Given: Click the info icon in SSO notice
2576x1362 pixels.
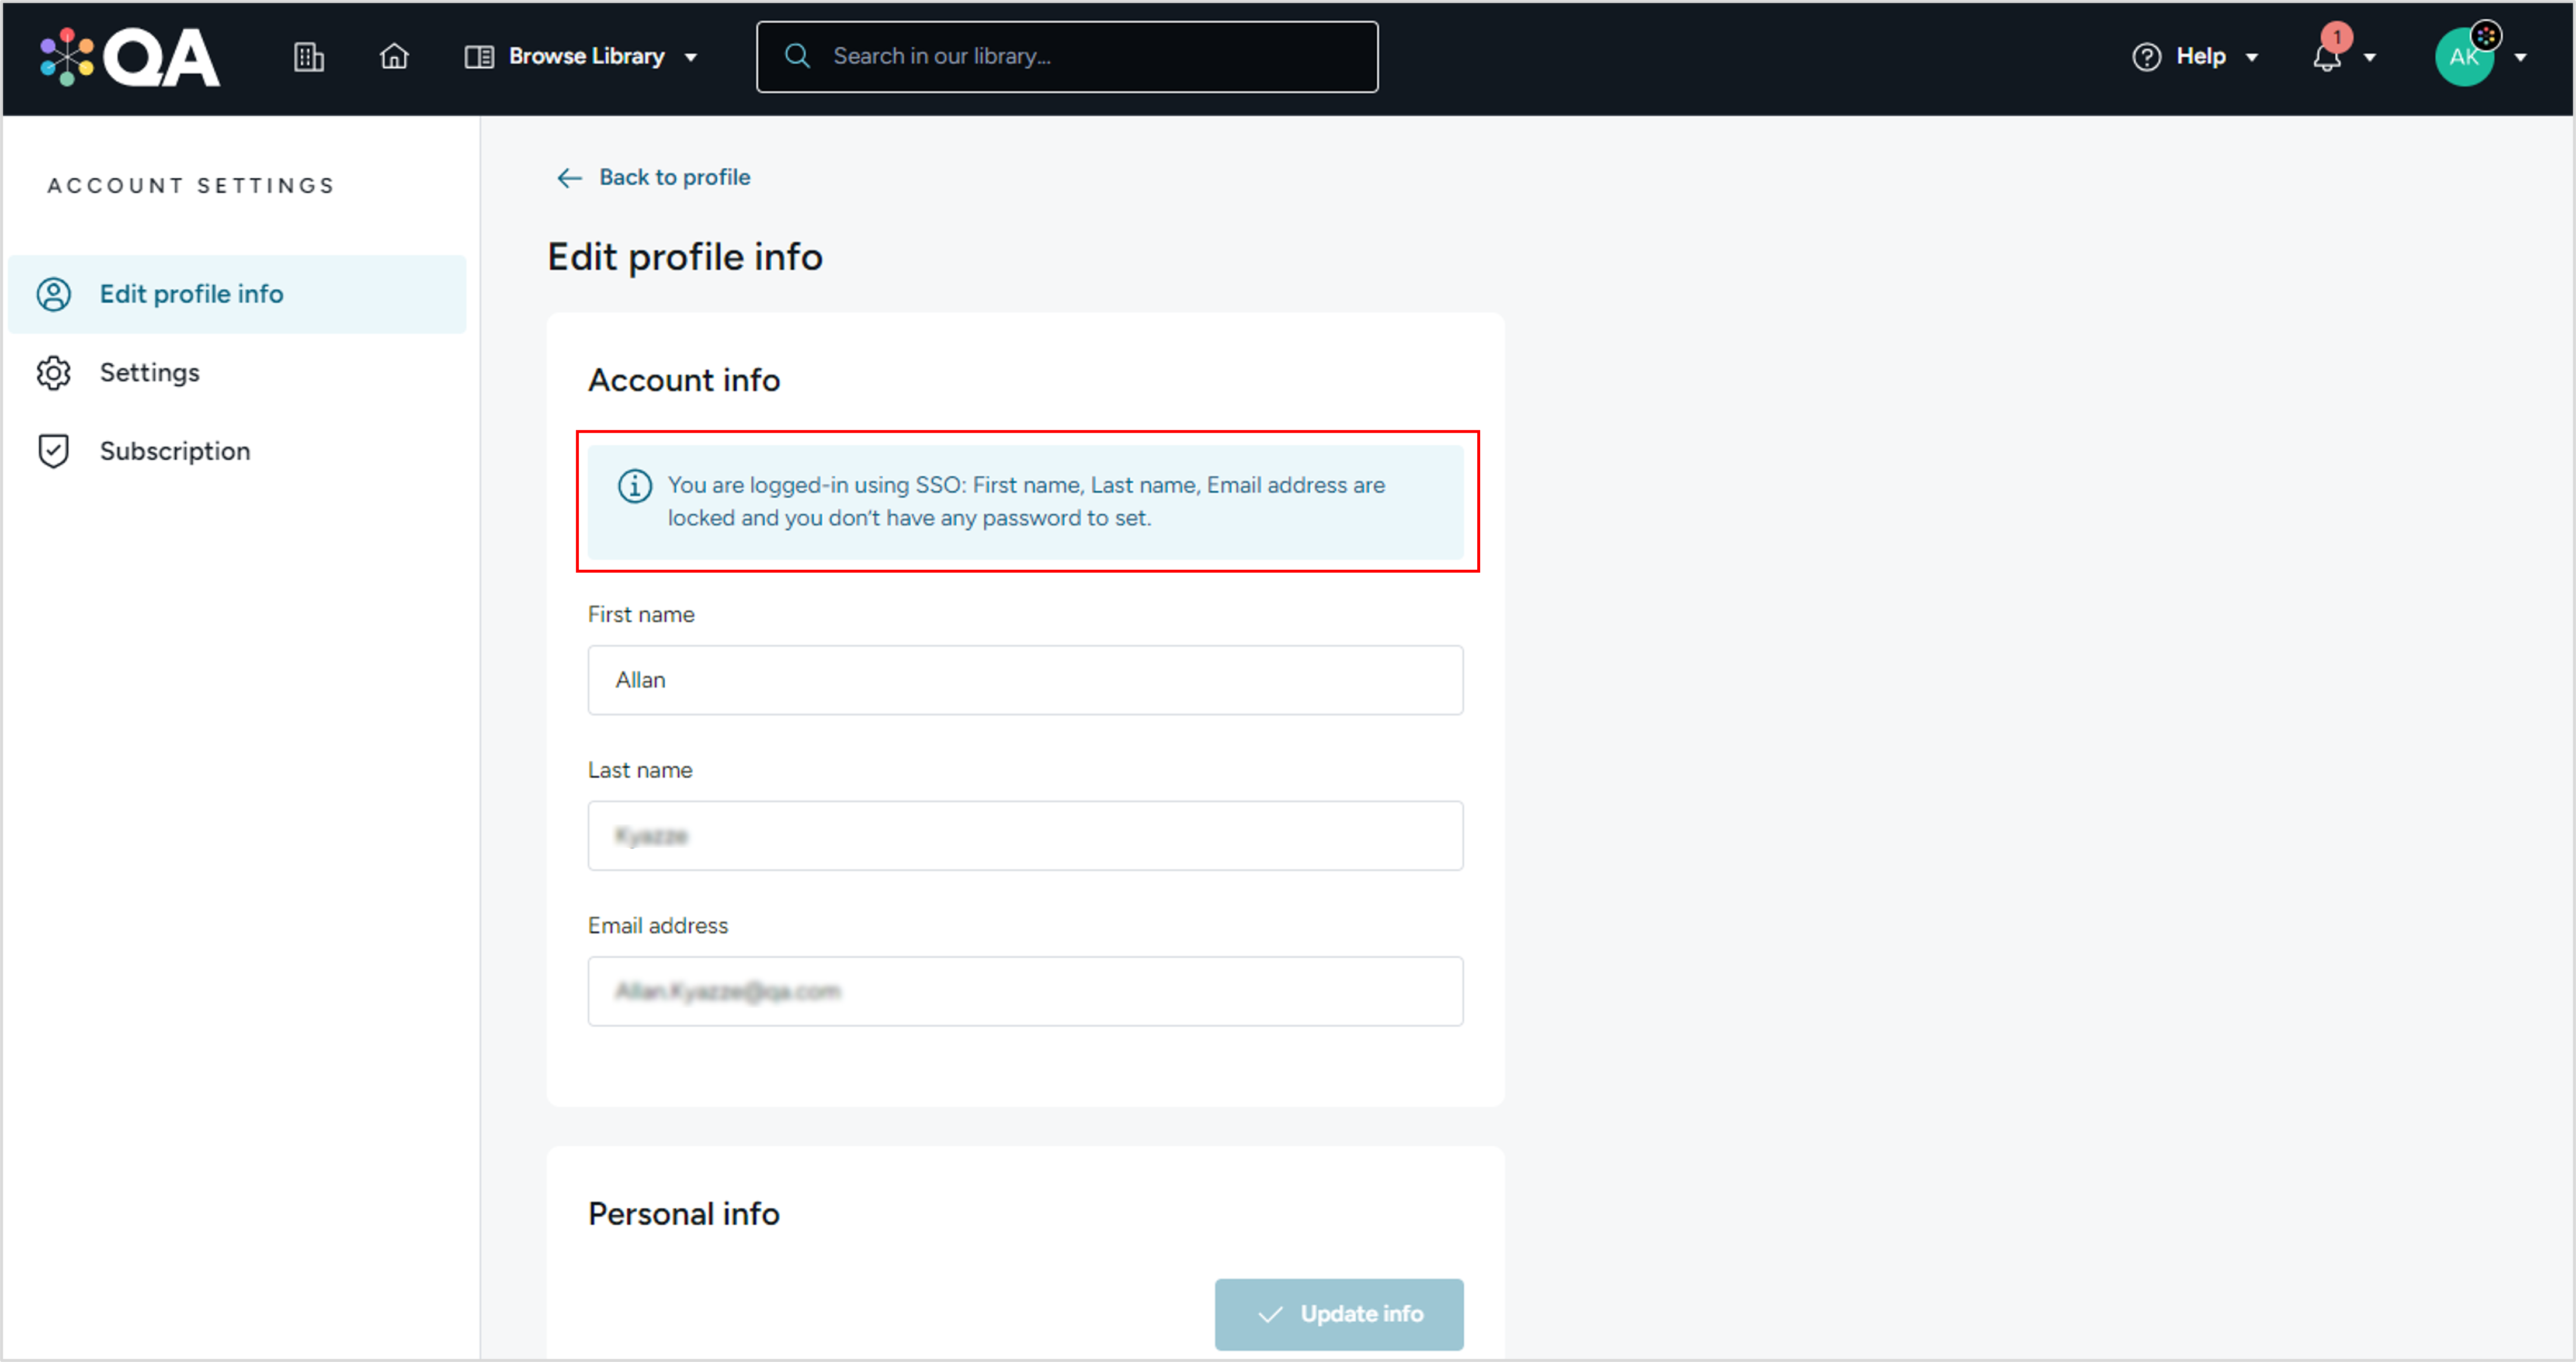Looking at the screenshot, I should point(635,486).
